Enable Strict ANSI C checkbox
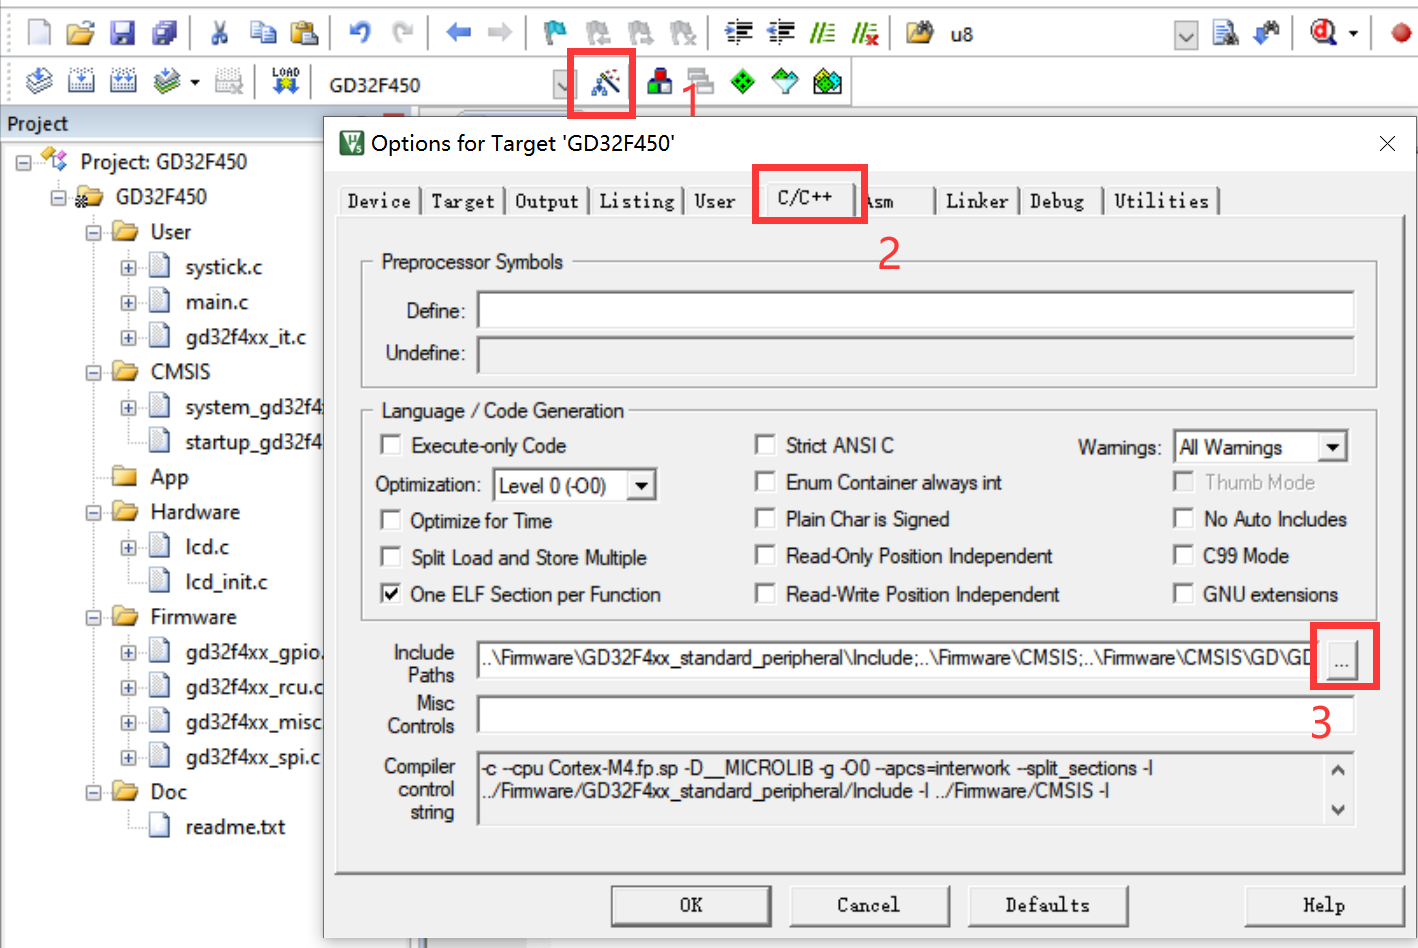1418x948 pixels. tap(765, 444)
